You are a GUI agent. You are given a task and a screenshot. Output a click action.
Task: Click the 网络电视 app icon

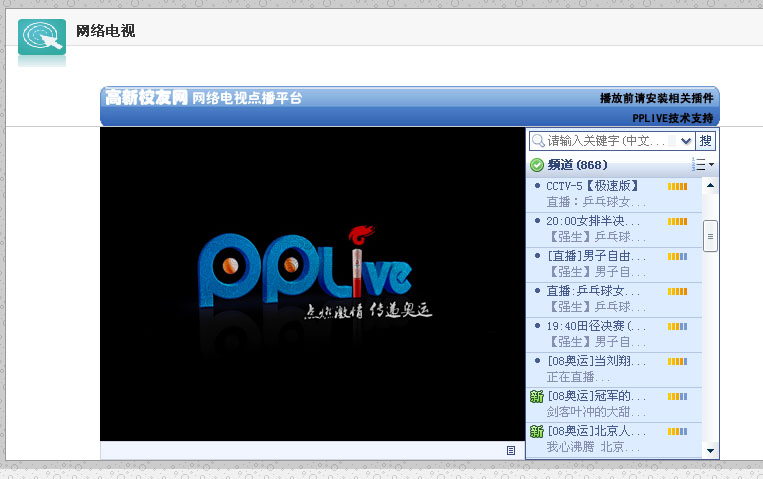42,37
